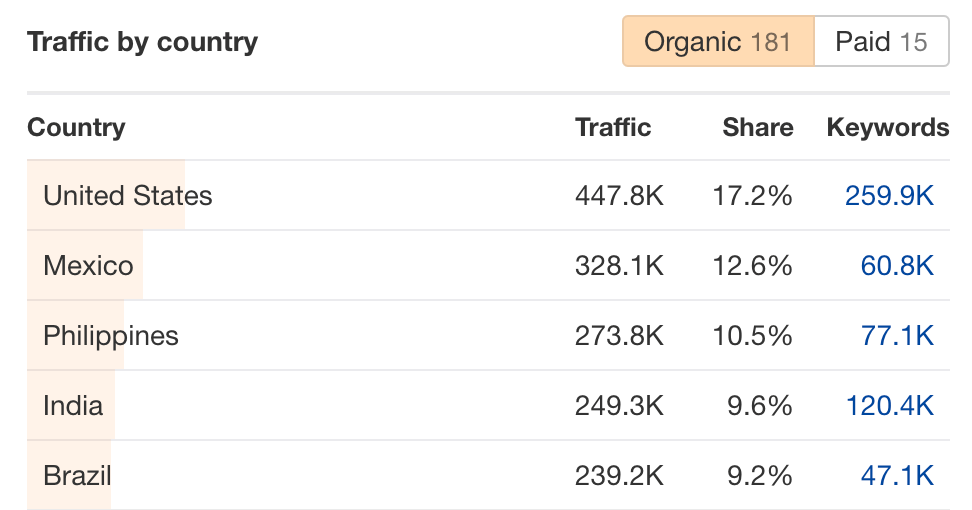Sort by the Keywords column header
Viewport: 972px width, 510px height.
[887, 128]
